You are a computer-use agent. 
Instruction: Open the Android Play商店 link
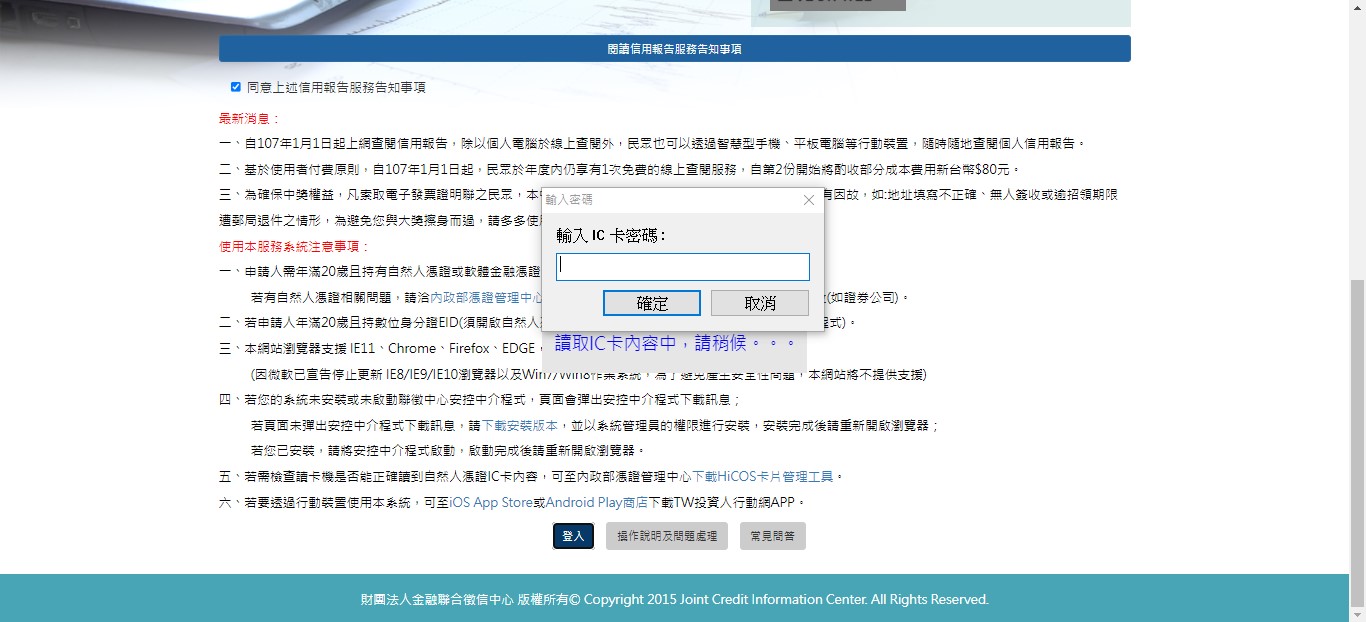click(x=597, y=502)
